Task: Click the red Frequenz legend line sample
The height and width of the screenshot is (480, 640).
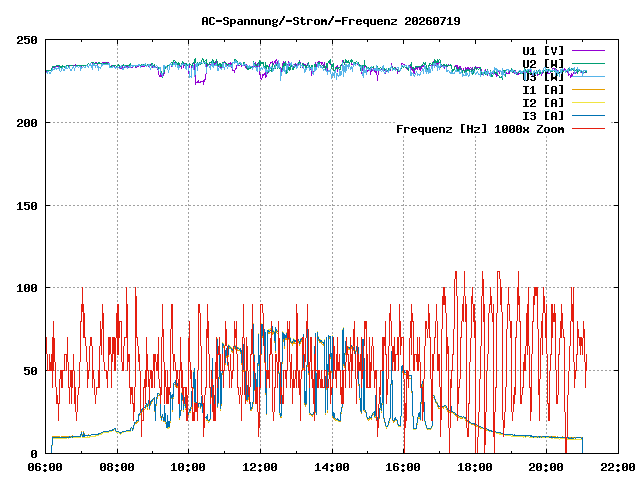Action: pyautogui.click(x=588, y=129)
